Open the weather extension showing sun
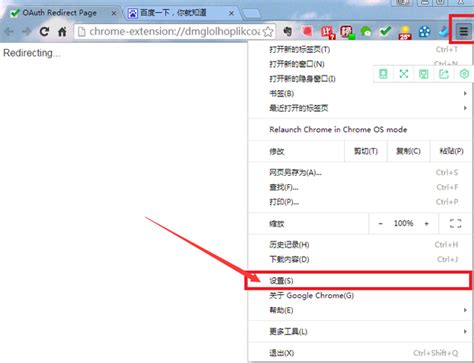The image size is (474, 363). (x=405, y=32)
